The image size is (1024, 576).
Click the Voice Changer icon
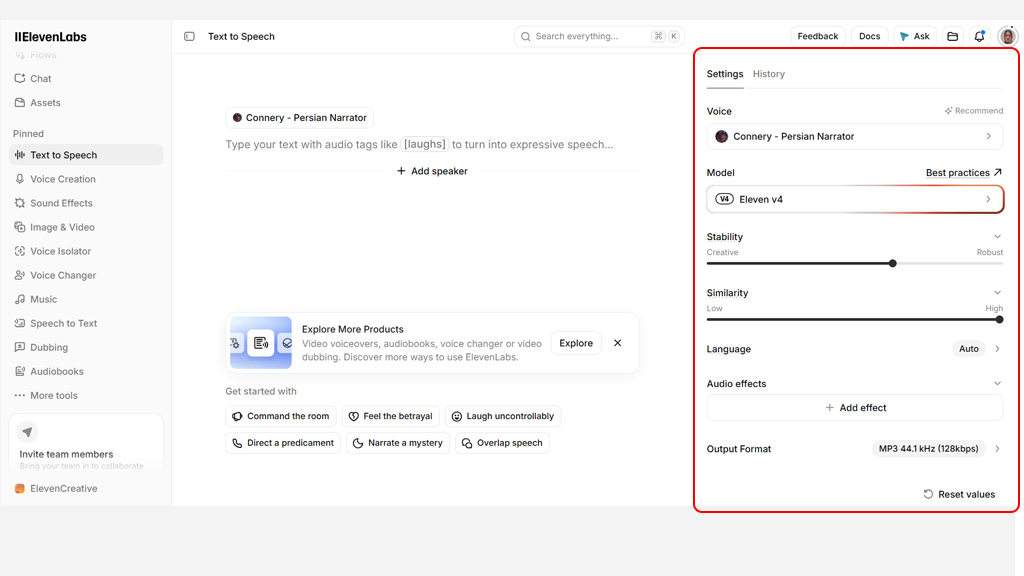(20, 276)
